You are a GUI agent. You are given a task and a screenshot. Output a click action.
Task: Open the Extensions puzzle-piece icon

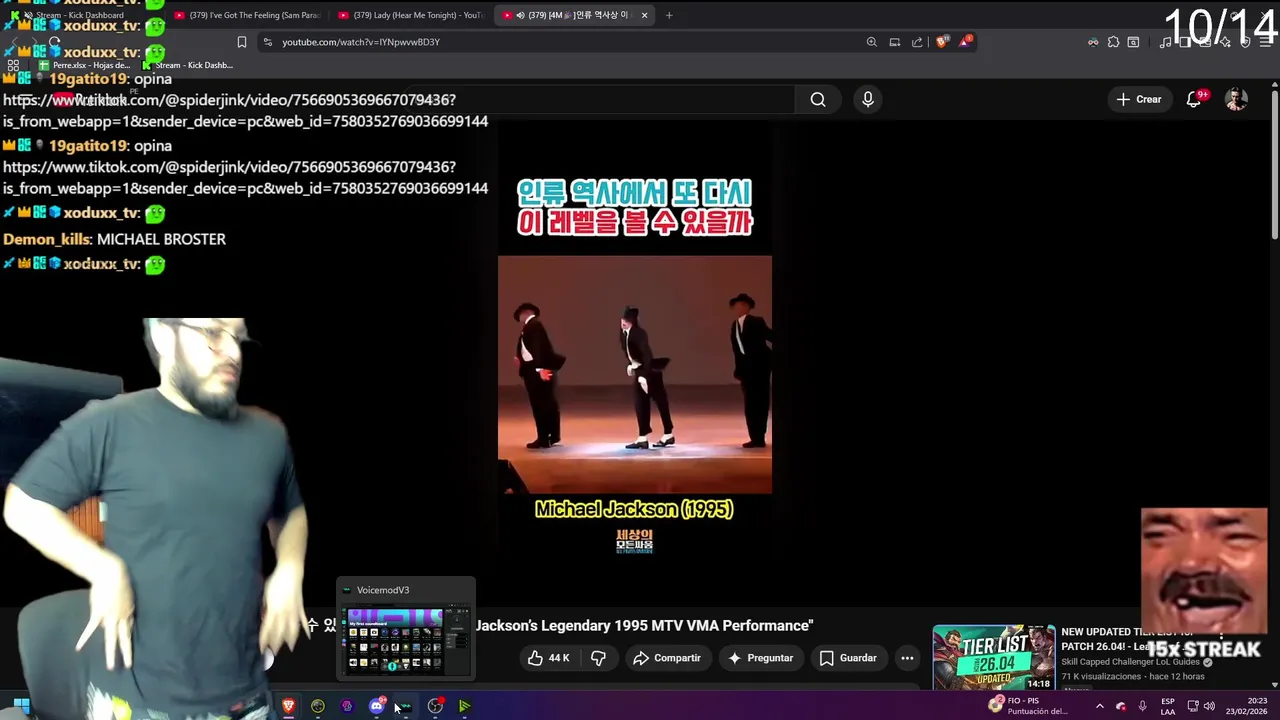click(x=1113, y=42)
